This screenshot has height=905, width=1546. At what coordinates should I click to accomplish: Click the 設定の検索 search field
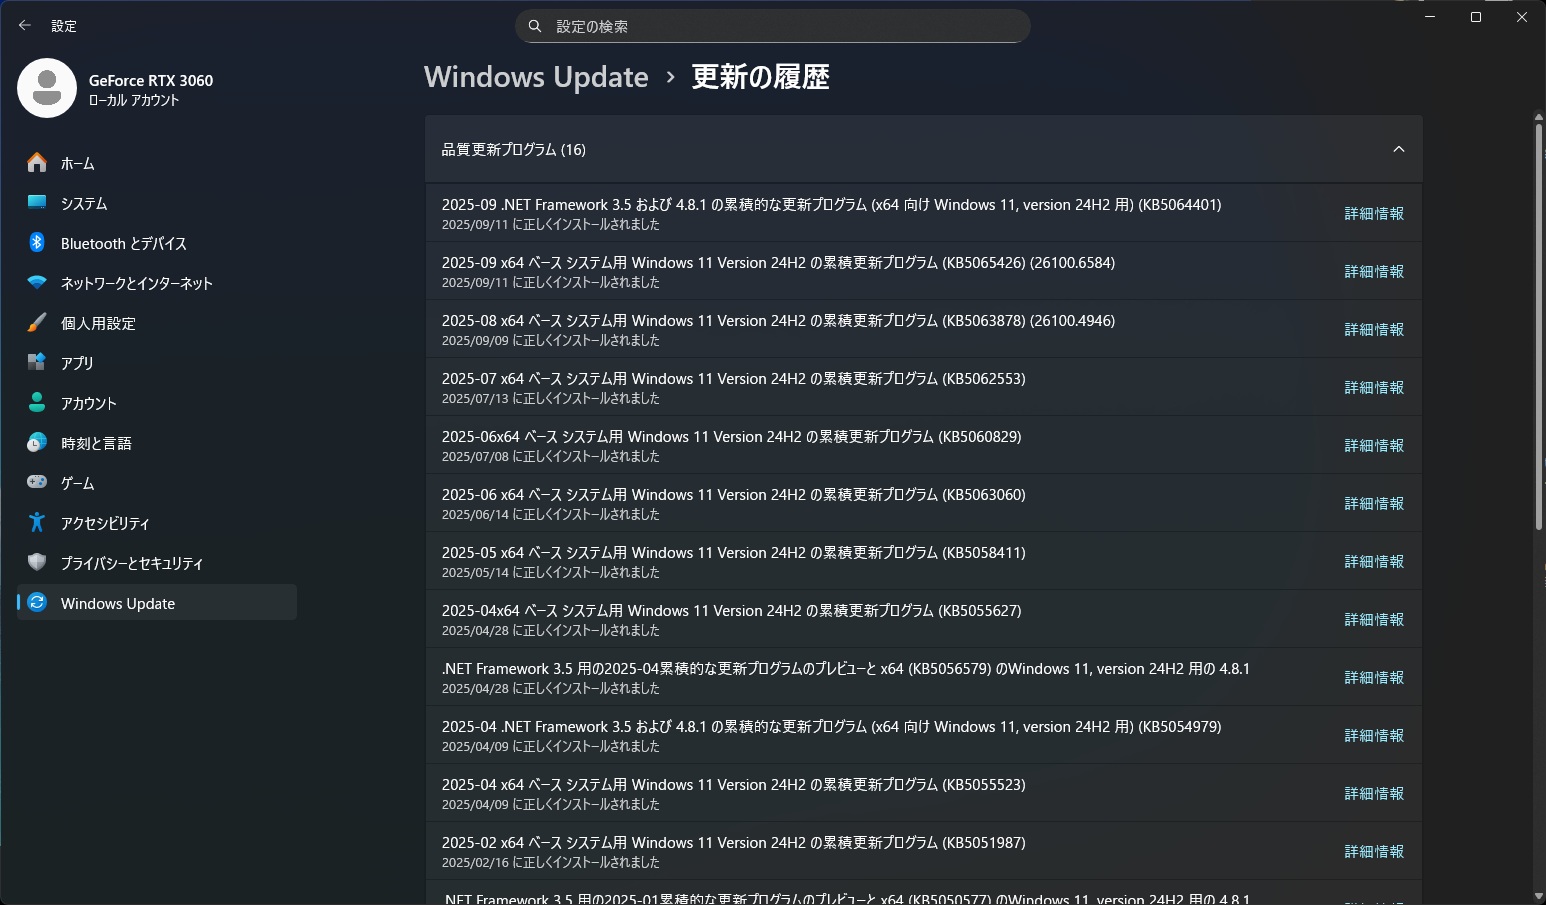[773, 26]
